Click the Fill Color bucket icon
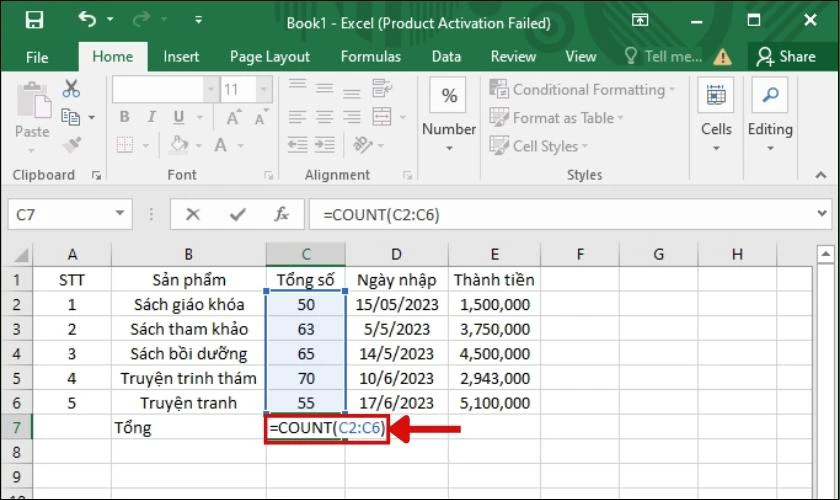Image resolution: width=840 pixels, height=500 pixels. pyautogui.click(x=179, y=145)
